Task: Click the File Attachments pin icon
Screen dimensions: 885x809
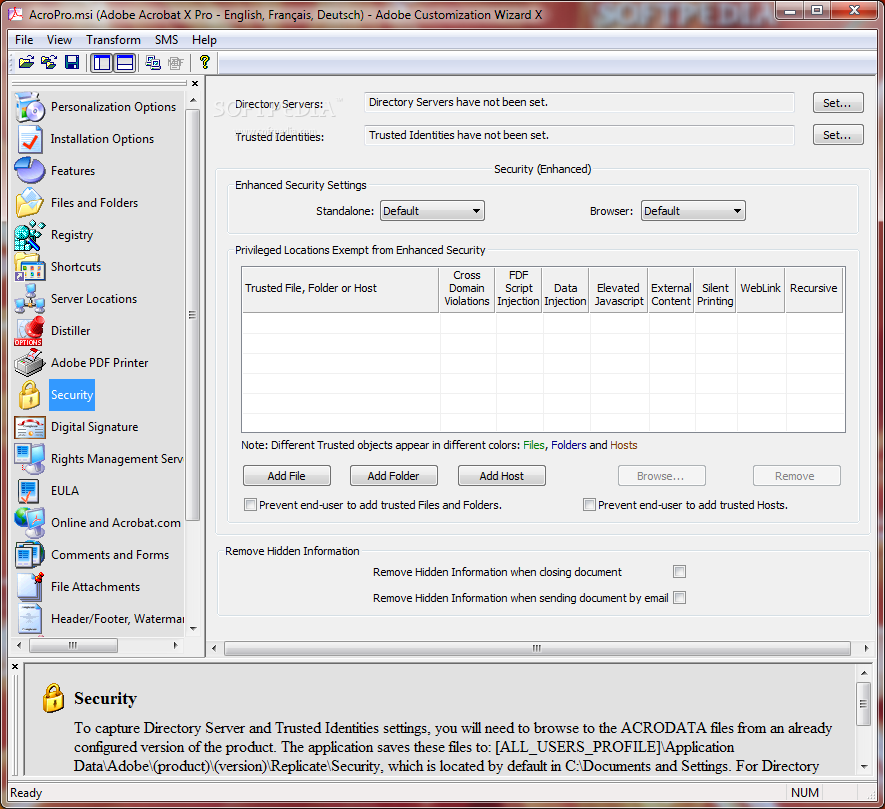Action: pos(29,587)
